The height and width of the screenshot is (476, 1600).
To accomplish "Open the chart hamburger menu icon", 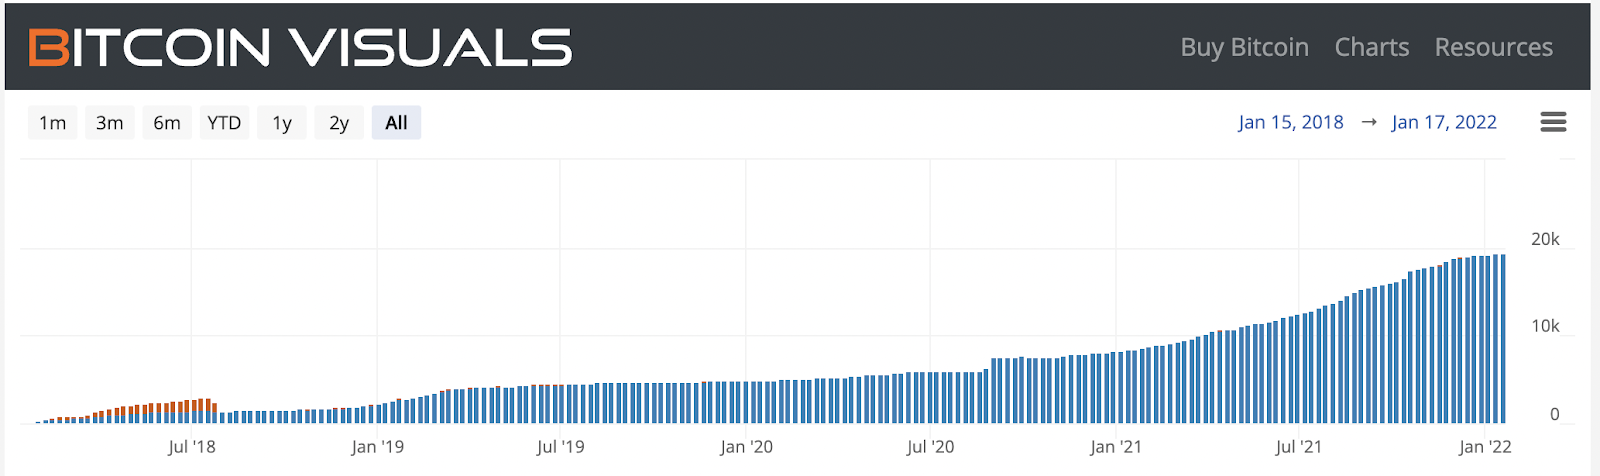I will [1553, 122].
